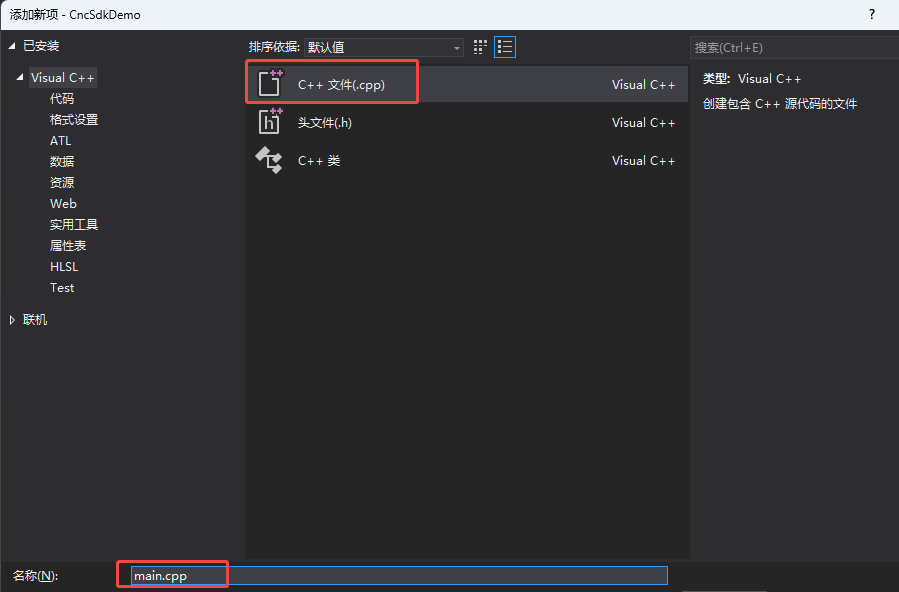
Task: Expand the 联机 tree section
Action: [13, 320]
